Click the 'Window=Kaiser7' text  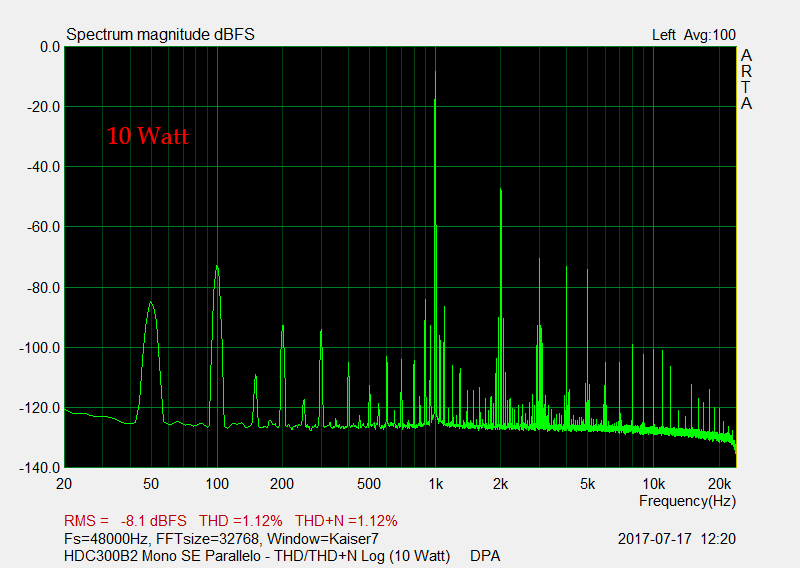(x=323, y=539)
